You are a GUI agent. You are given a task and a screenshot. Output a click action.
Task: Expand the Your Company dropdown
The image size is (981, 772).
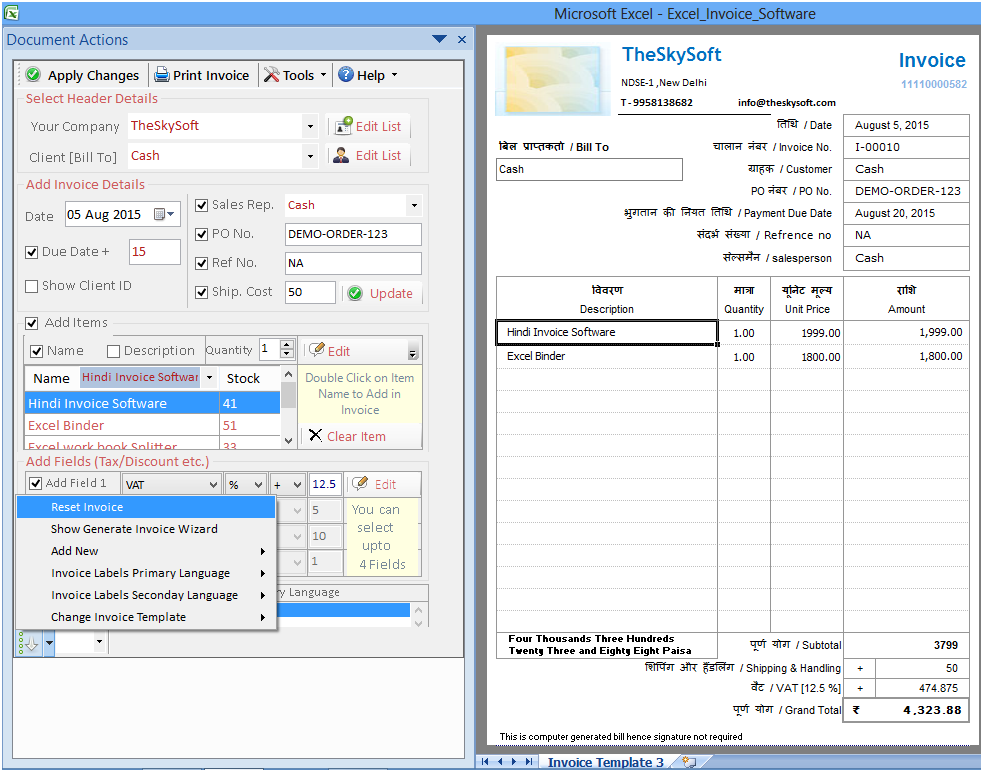click(310, 126)
